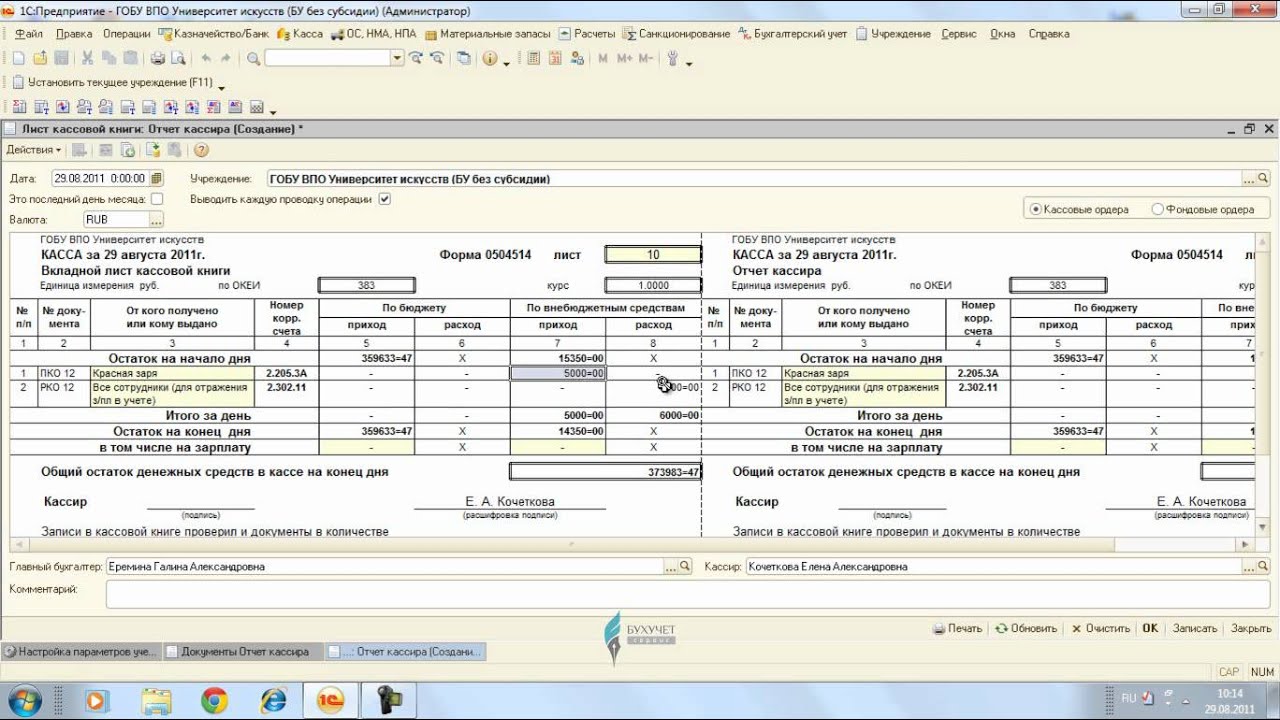
Task: Click the magnifier icon beside Кассир field
Action: click(x=1265, y=566)
